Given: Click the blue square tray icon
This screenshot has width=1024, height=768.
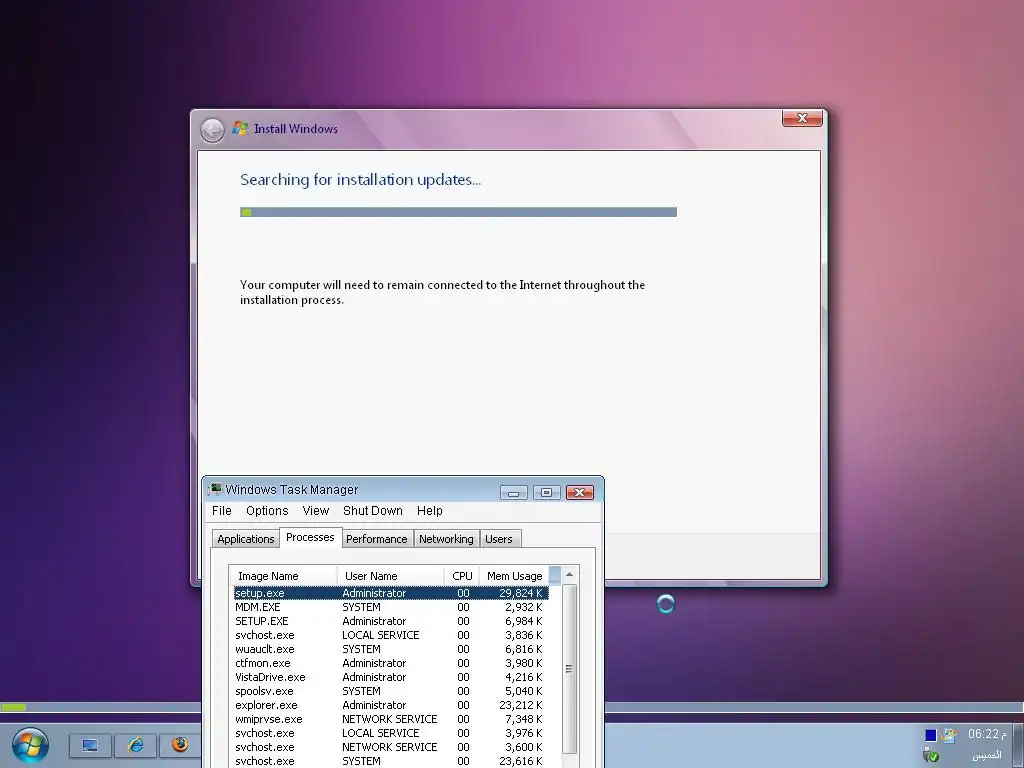Looking at the screenshot, I should 931,735.
